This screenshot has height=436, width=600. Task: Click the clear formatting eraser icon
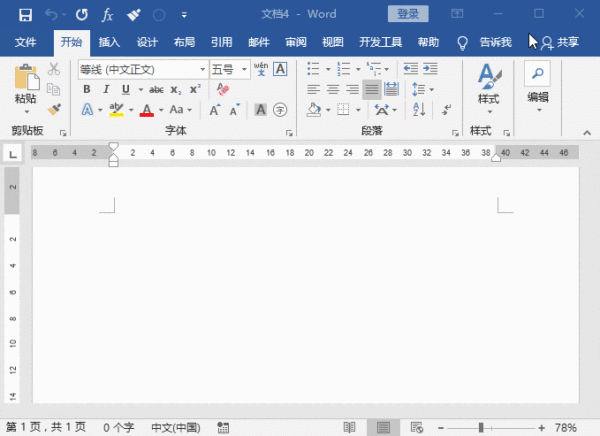[x=222, y=89]
